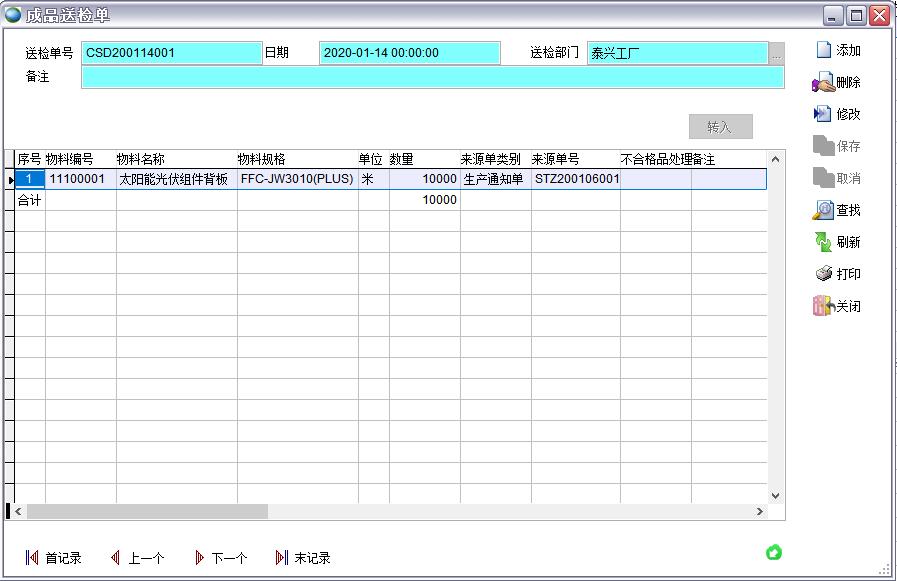Screen dimensions: 897x581
Task: Jump to last record (末记录)
Action: click(282, 558)
